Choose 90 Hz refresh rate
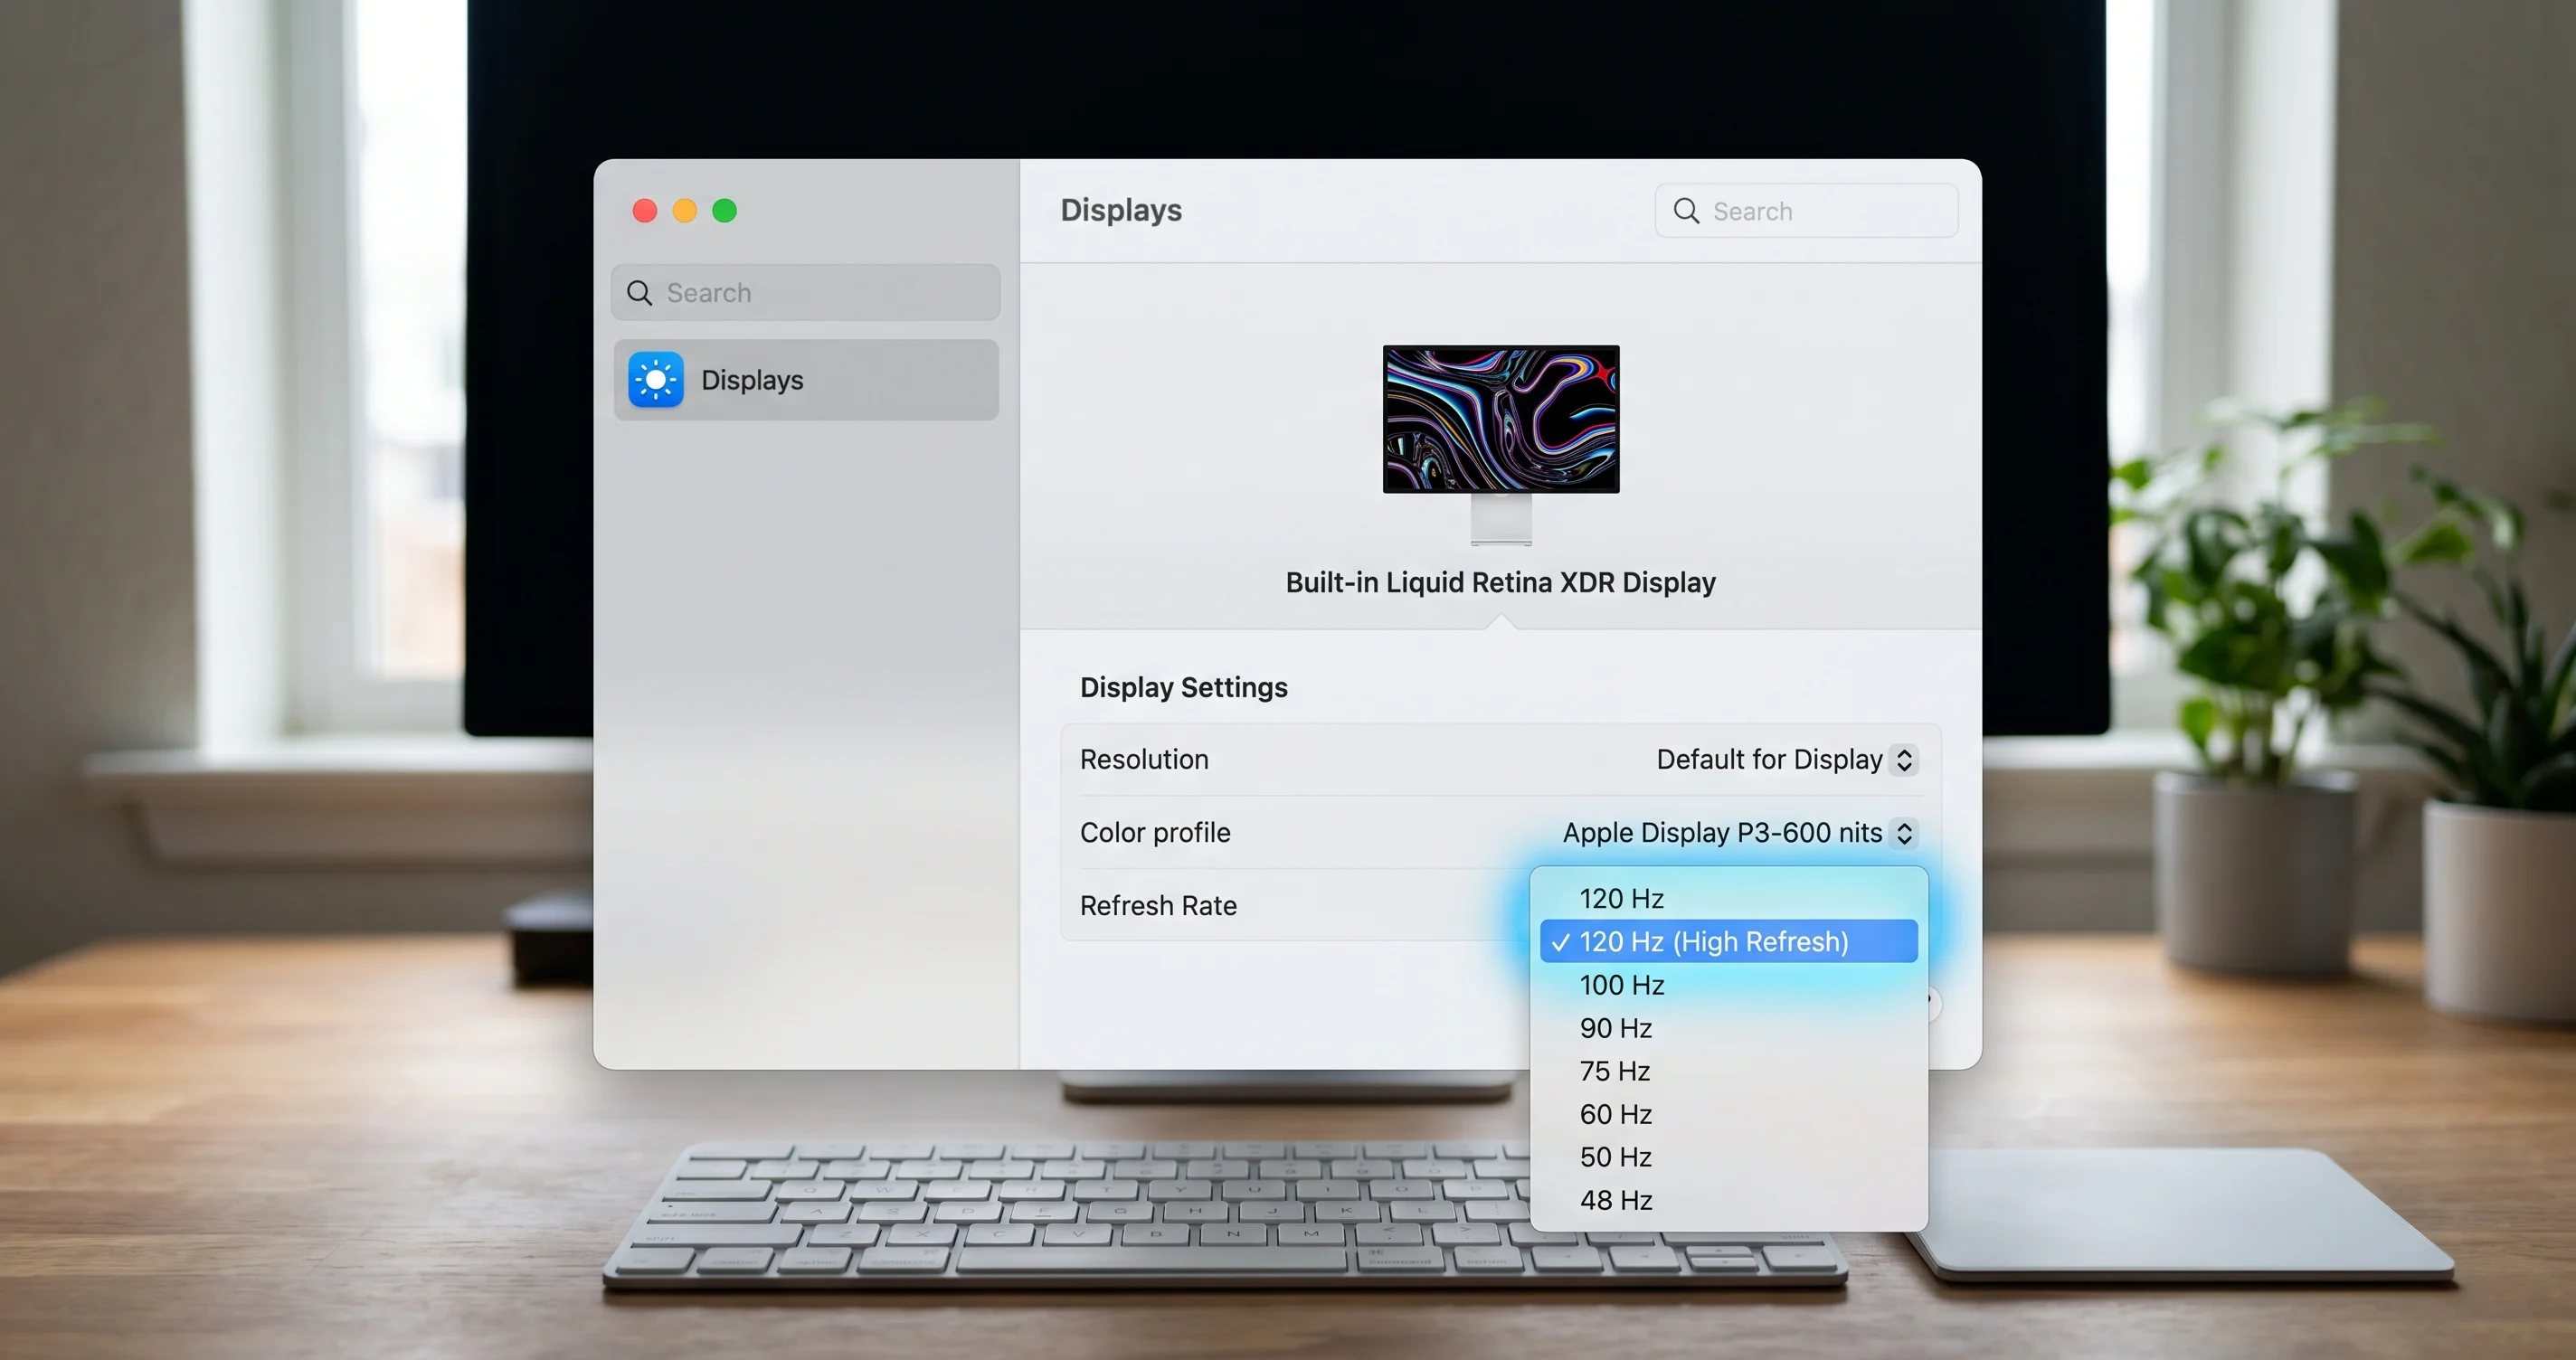Screen dimensions: 2576x1360 coord(1728,1028)
